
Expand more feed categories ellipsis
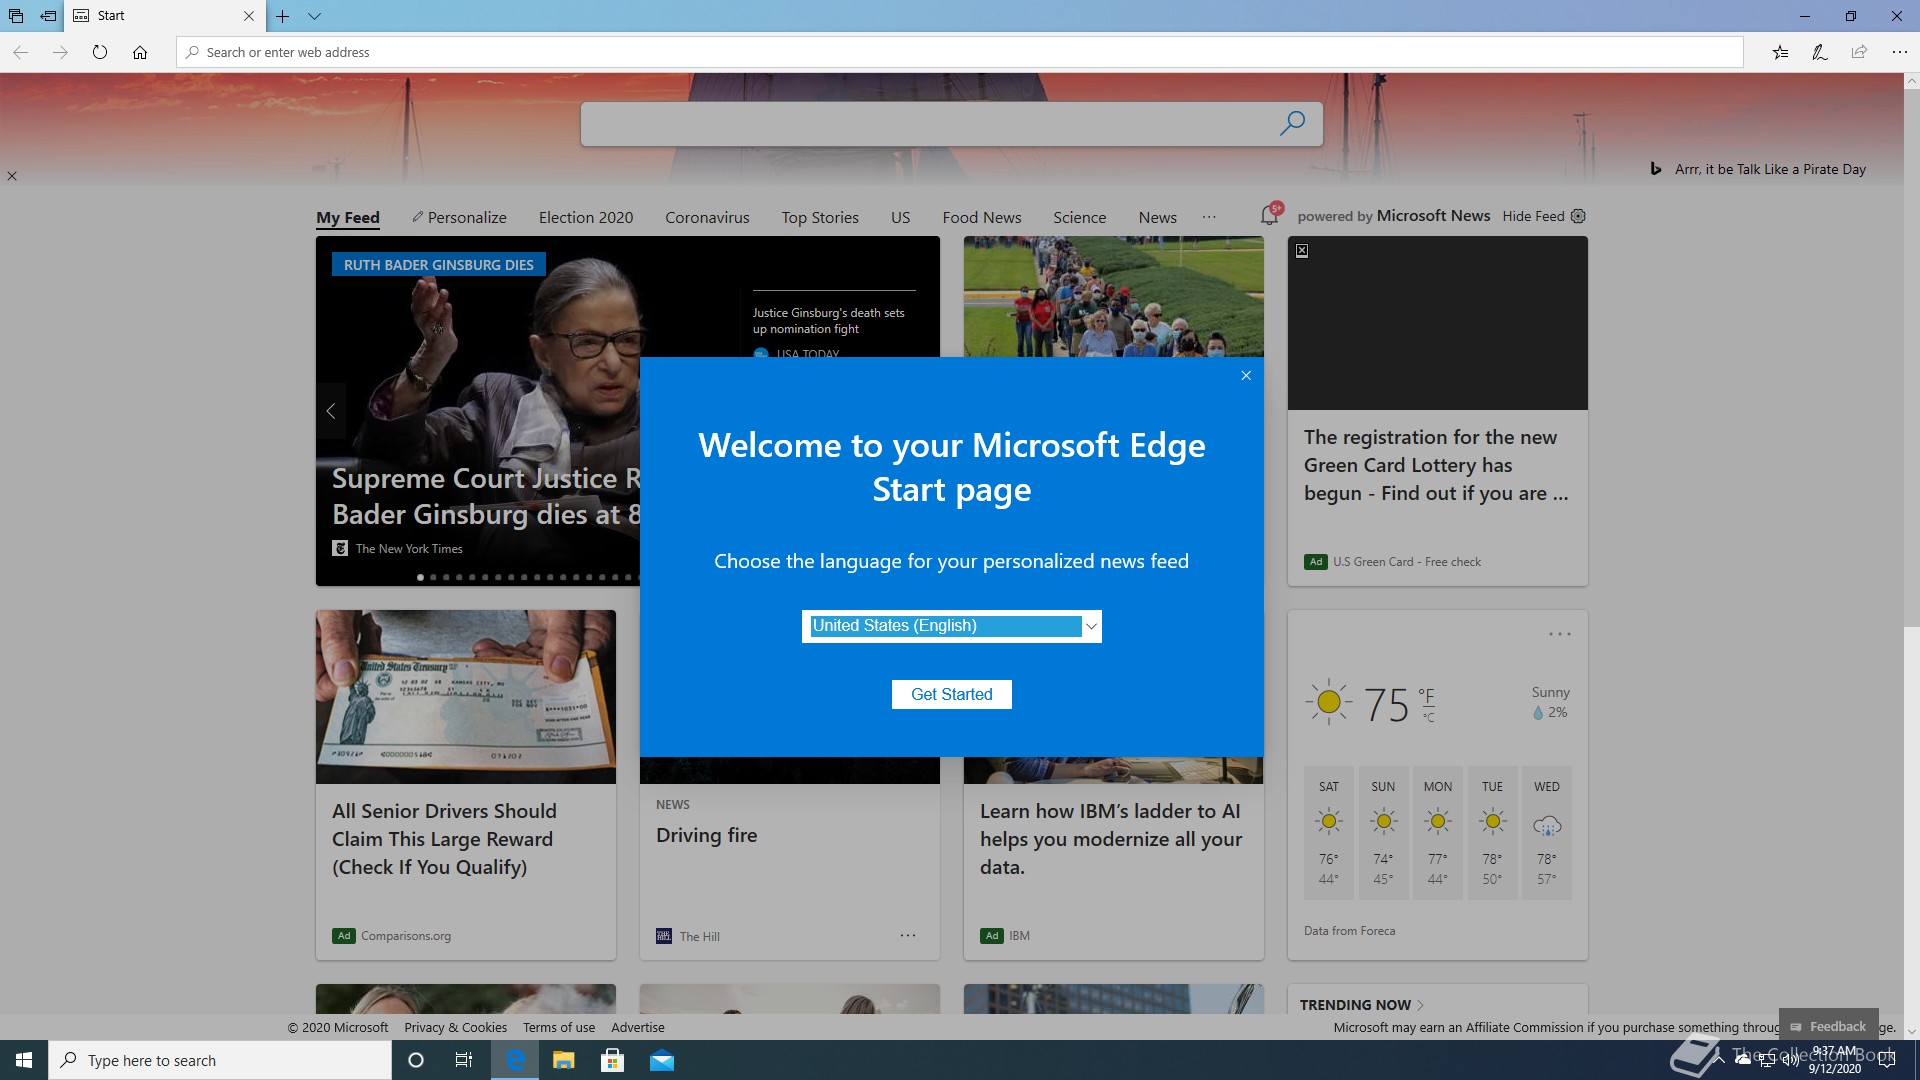click(x=1209, y=217)
